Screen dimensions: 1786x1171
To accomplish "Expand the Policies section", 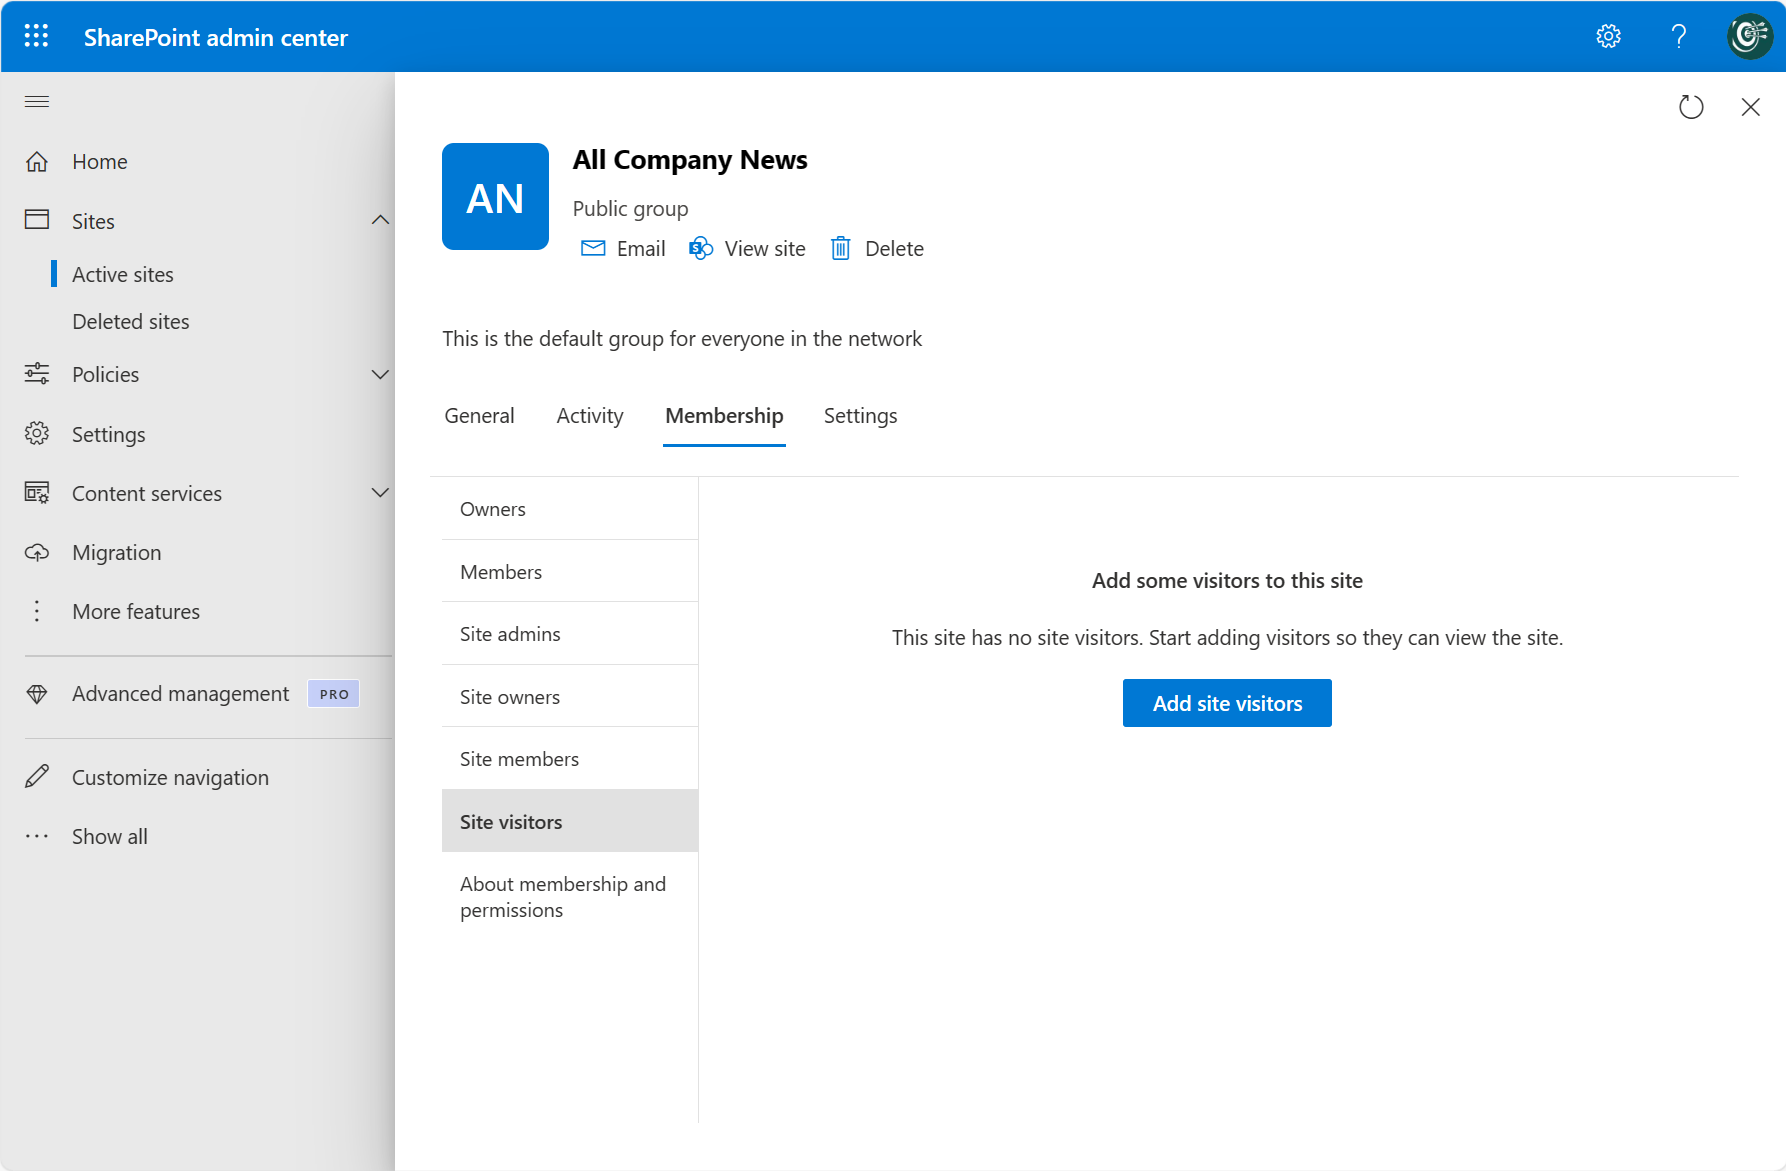I will pos(380,374).
